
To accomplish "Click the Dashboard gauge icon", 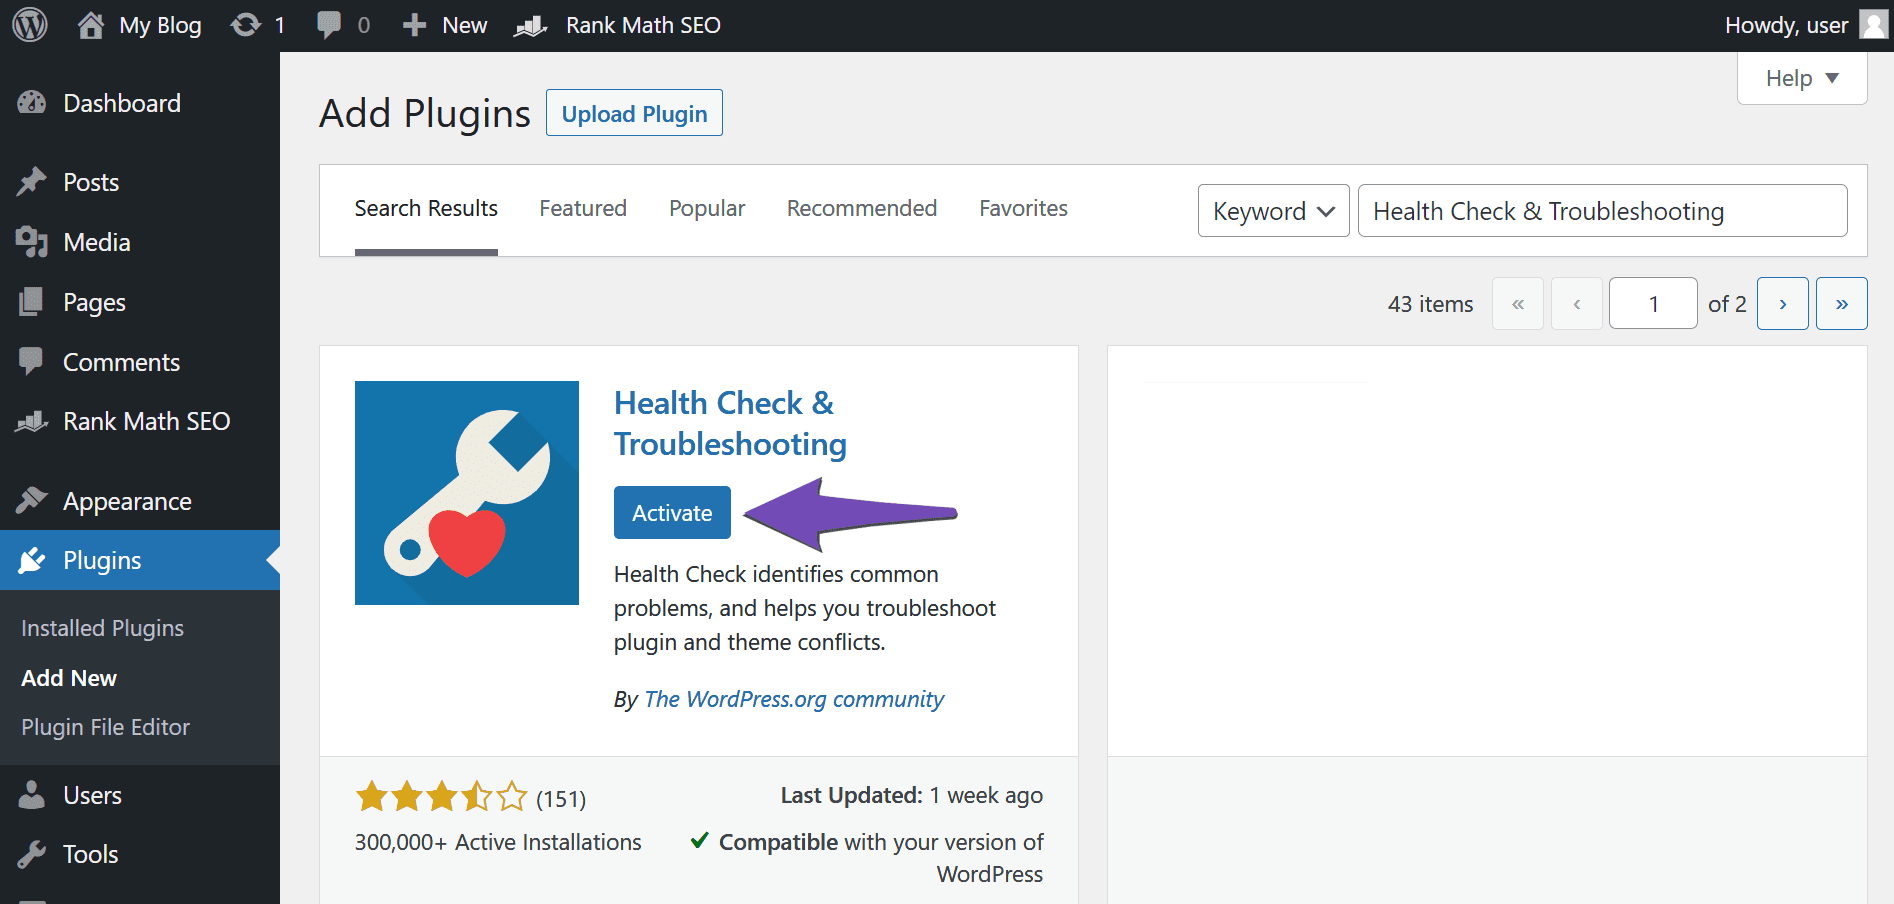I will (x=32, y=103).
